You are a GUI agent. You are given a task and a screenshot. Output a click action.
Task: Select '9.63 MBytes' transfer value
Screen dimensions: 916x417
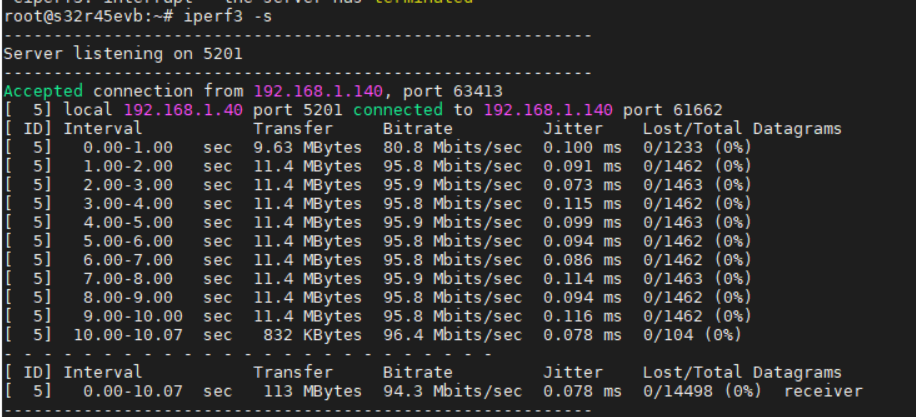tap(308, 147)
